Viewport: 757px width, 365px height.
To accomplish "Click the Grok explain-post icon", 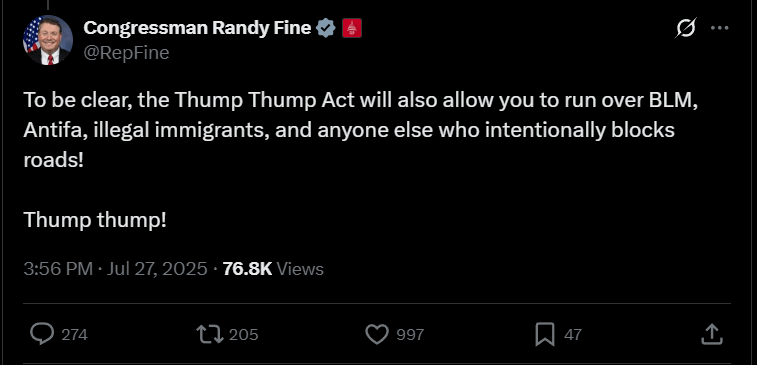I will [x=686, y=28].
